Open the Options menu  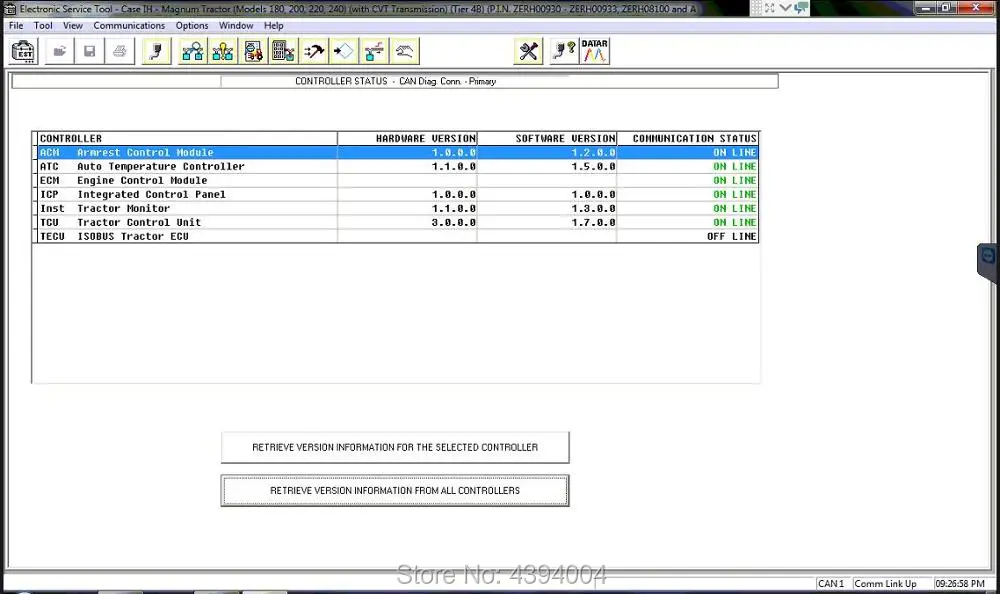coord(192,26)
